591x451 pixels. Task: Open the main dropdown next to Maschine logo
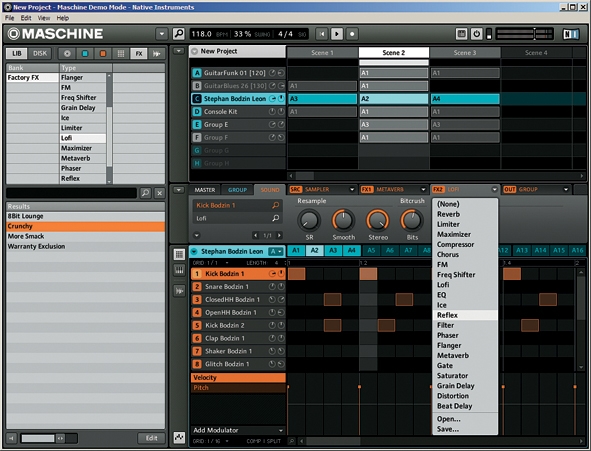coord(162,34)
